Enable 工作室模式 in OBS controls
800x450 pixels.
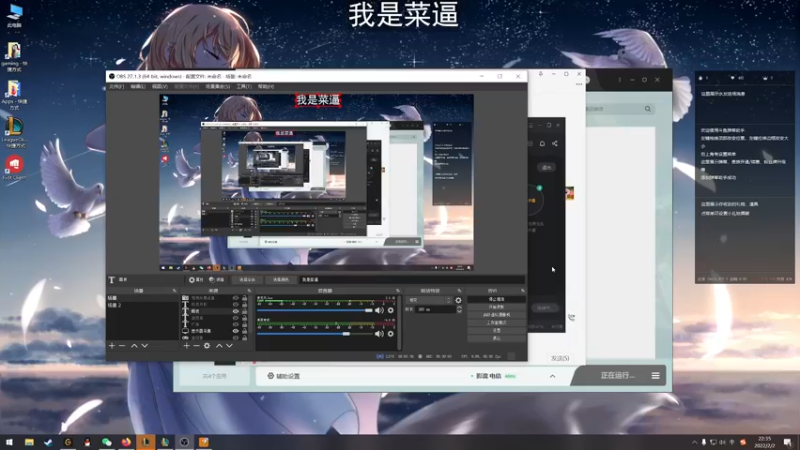(496, 323)
